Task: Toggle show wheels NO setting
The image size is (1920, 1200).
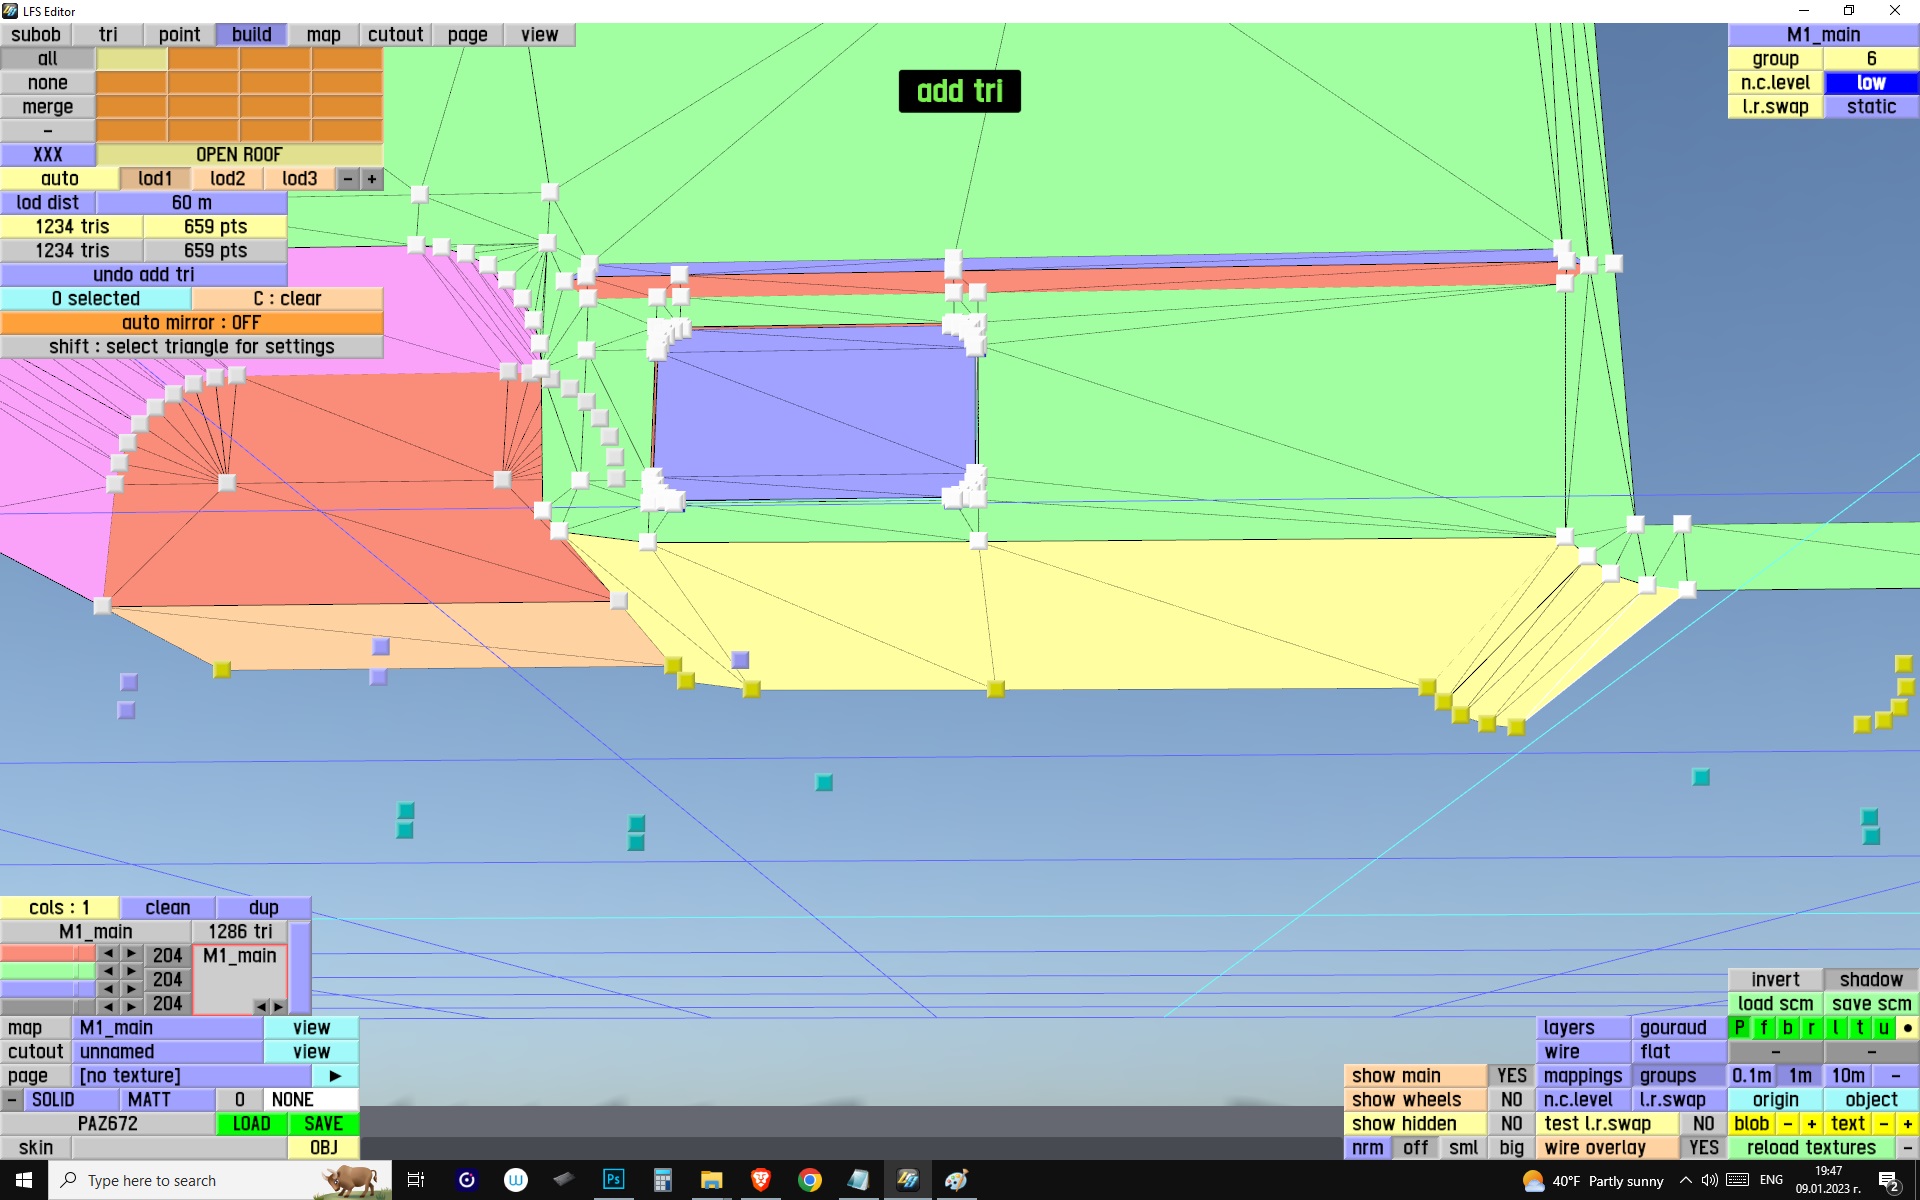Action: 1511,1099
